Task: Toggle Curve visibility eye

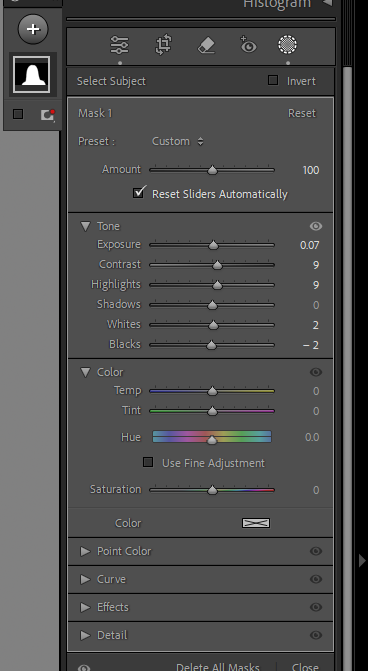Action: [x=316, y=579]
